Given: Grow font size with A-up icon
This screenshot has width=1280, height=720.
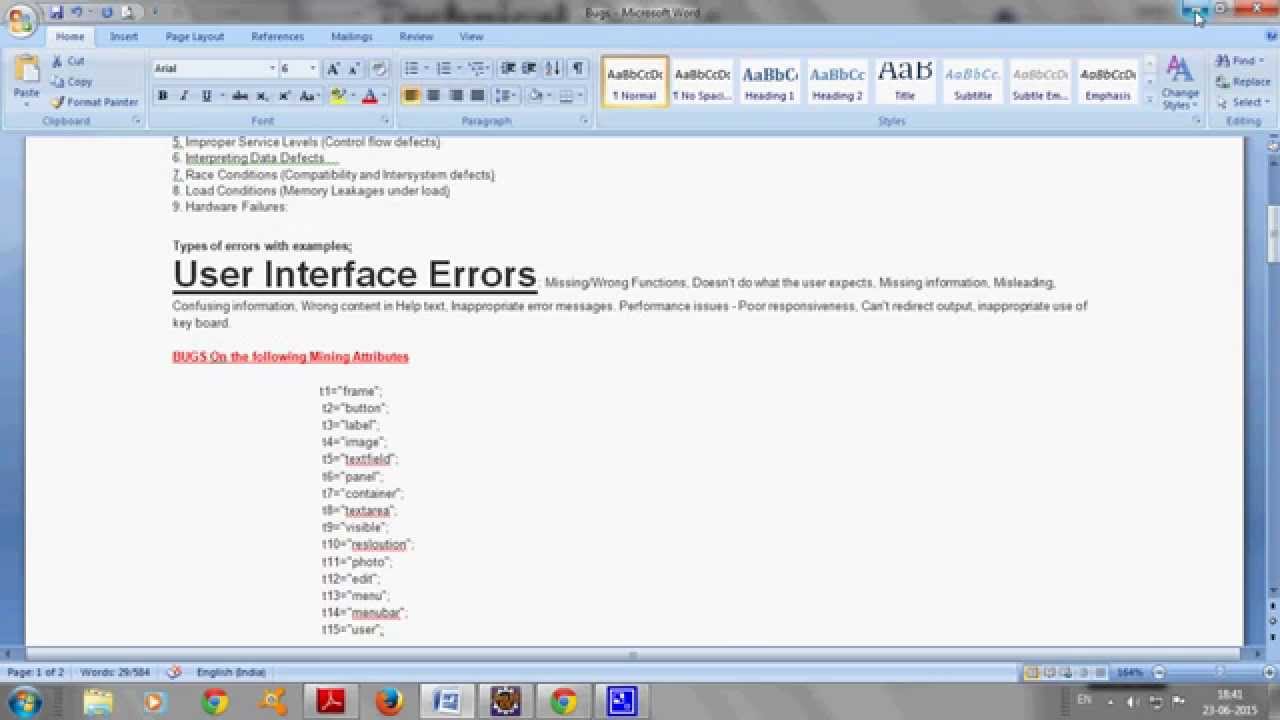Looking at the screenshot, I should tap(333, 69).
